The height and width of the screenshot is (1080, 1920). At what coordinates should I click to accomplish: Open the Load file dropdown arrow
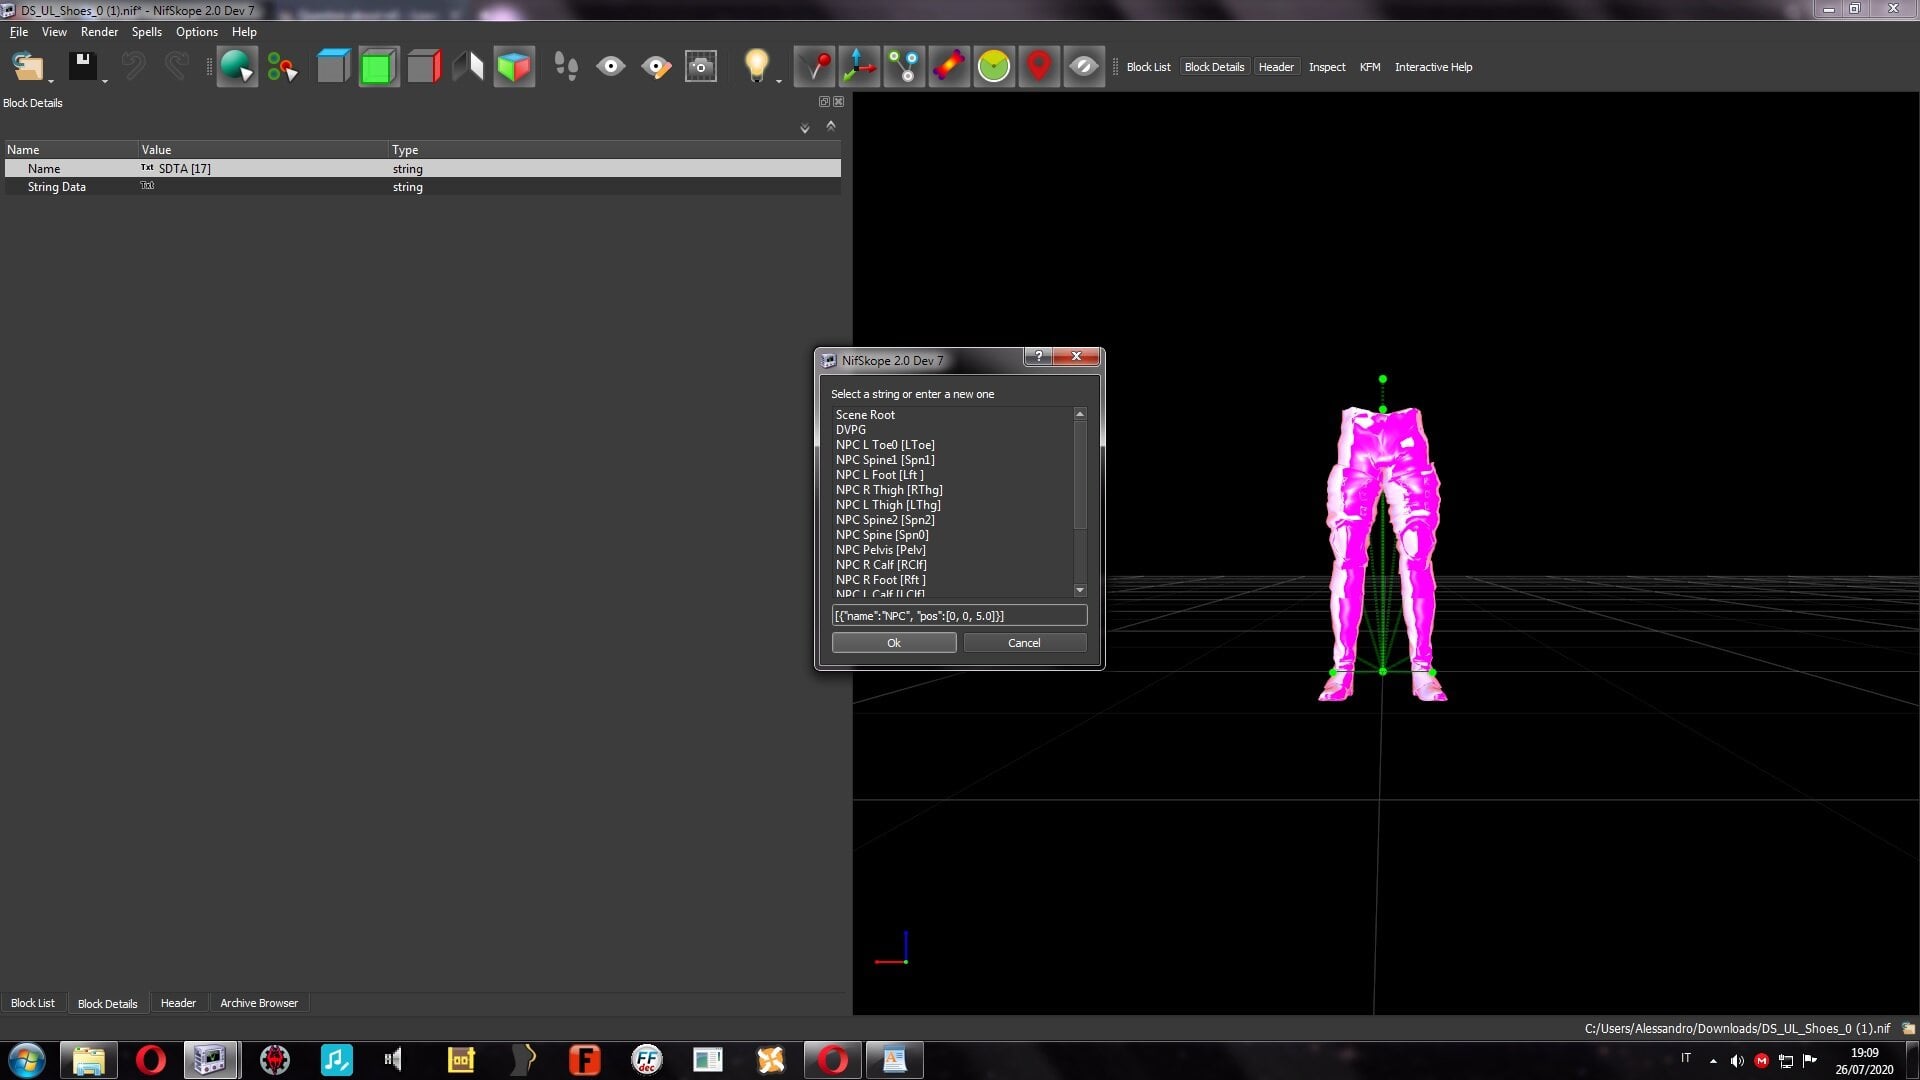[51, 80]
